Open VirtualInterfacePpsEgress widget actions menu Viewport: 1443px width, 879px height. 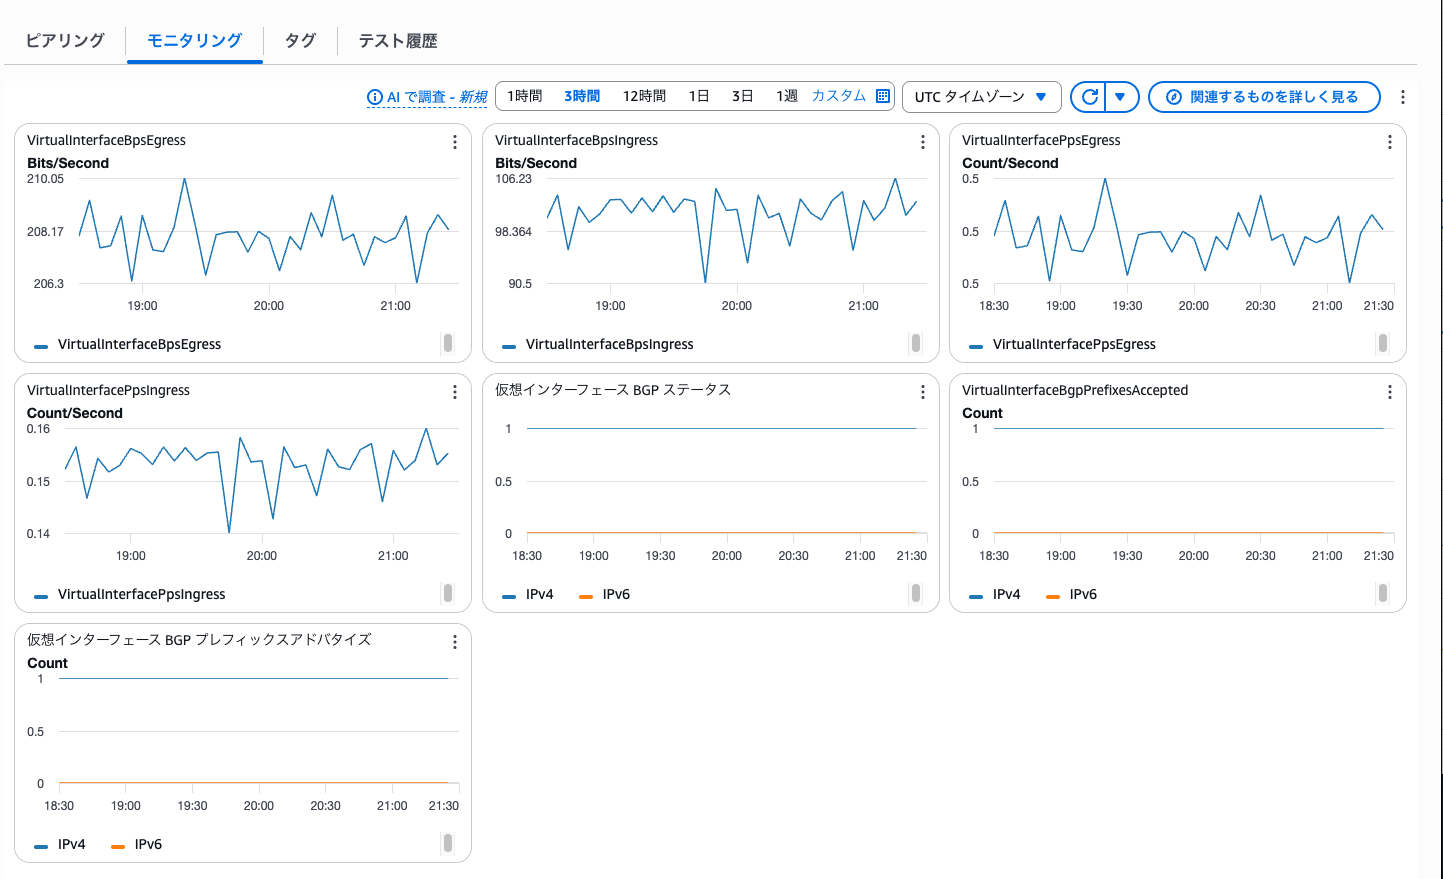pos(1389,142)
